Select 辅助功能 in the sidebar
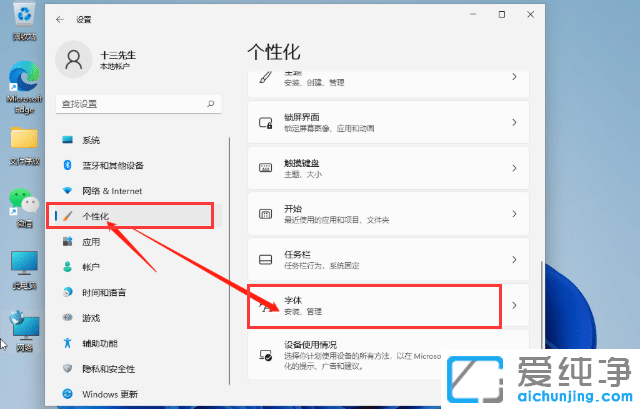This screenshot has width=641, height=409. 139,343
